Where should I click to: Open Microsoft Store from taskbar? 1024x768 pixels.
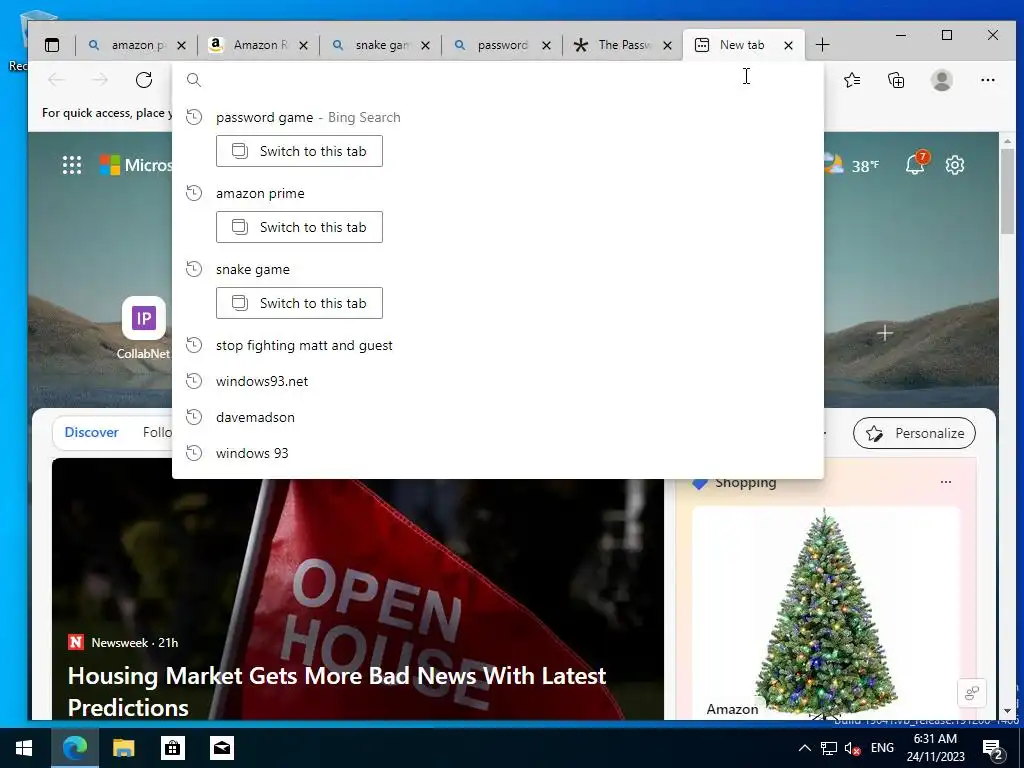pyautogui.click(x=172, y=748)
